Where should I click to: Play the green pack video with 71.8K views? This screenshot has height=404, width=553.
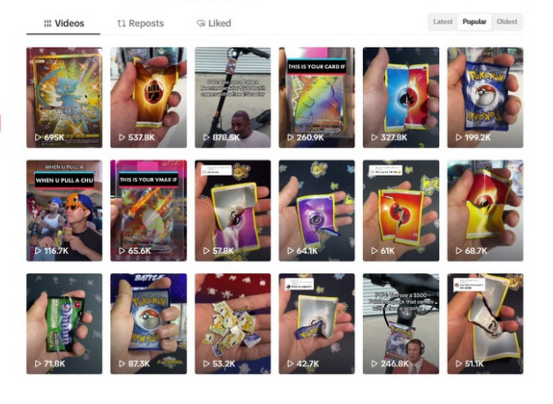[x=64, y=324]
